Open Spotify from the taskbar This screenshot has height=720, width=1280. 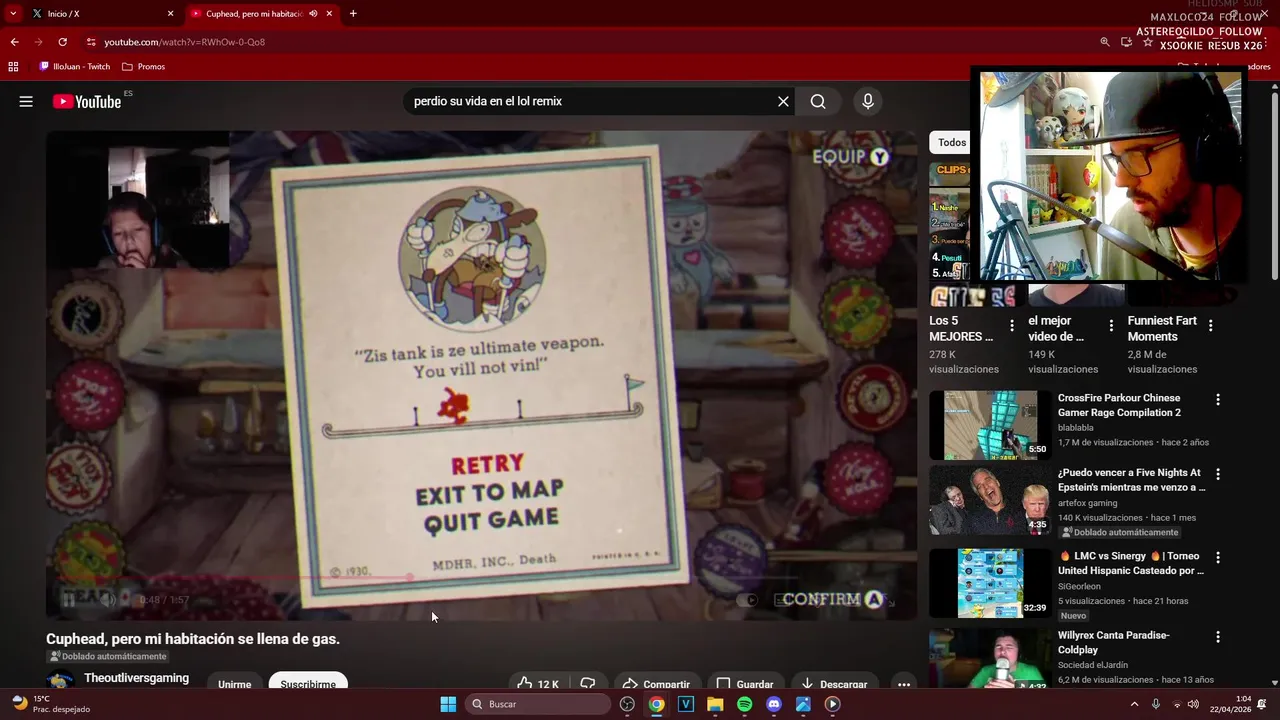point(744,704)
